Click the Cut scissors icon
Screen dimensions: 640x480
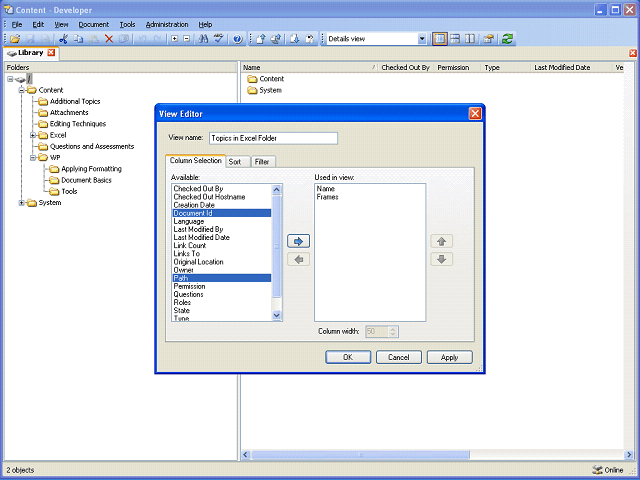coord(63,39)
